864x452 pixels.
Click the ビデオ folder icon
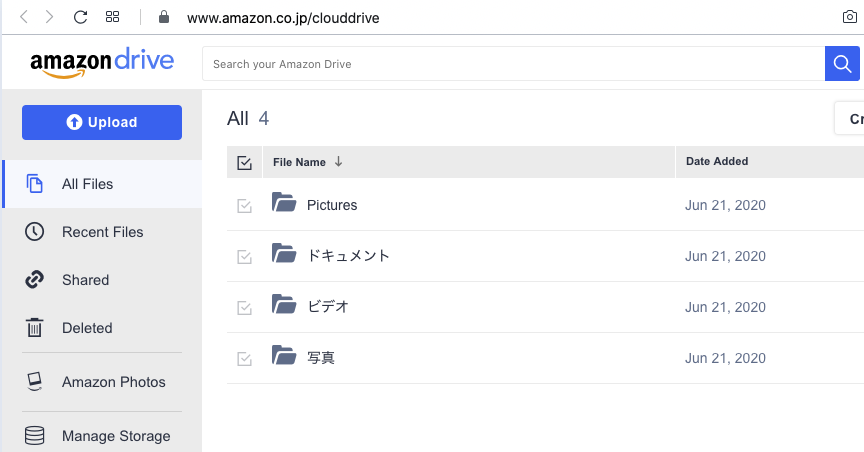tap(284, 306)
